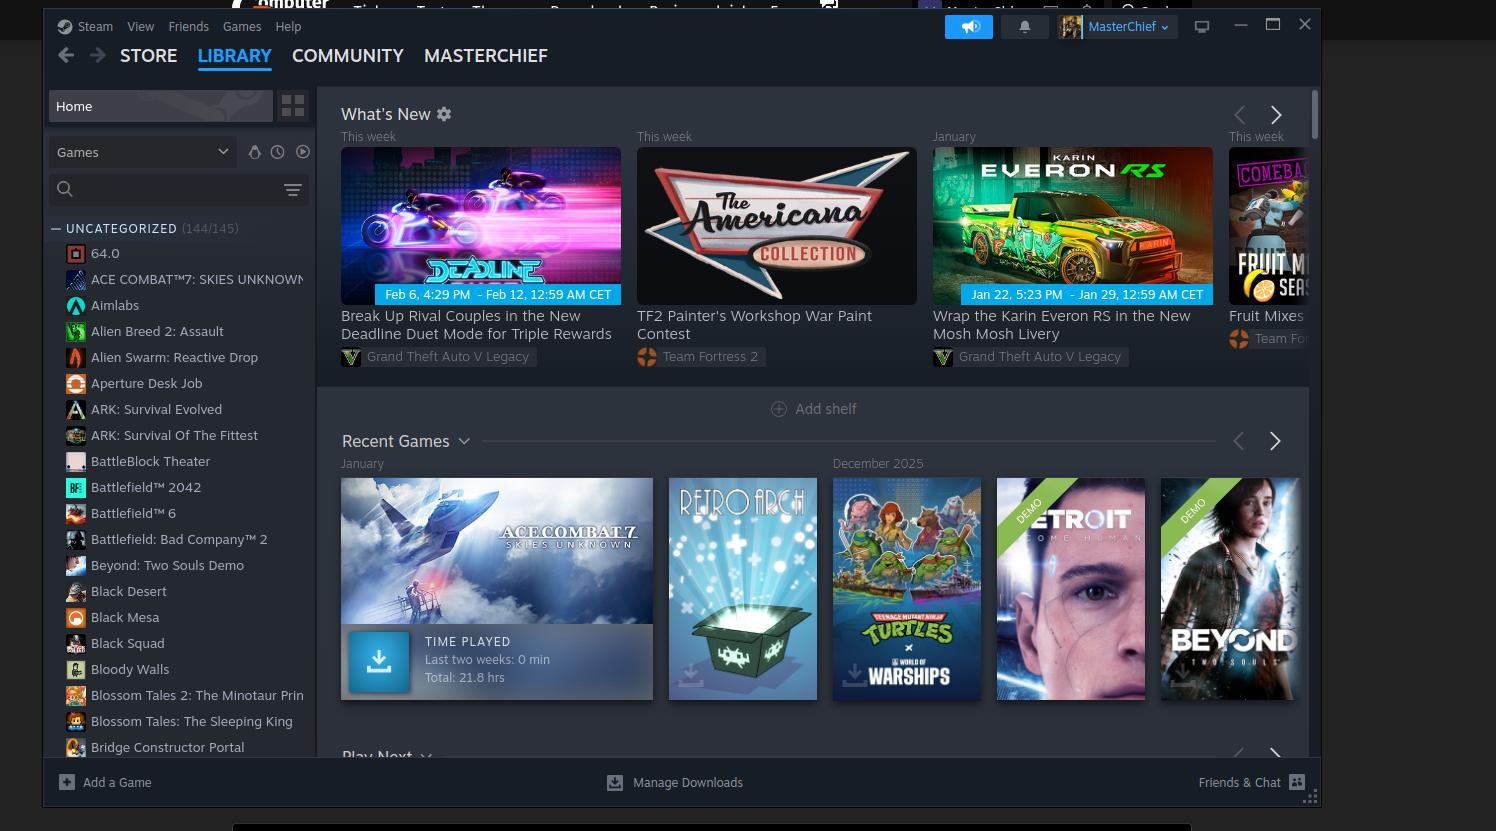Click the Grand Theft Auto V Legacy icon under Deadline news

[351, 357]
